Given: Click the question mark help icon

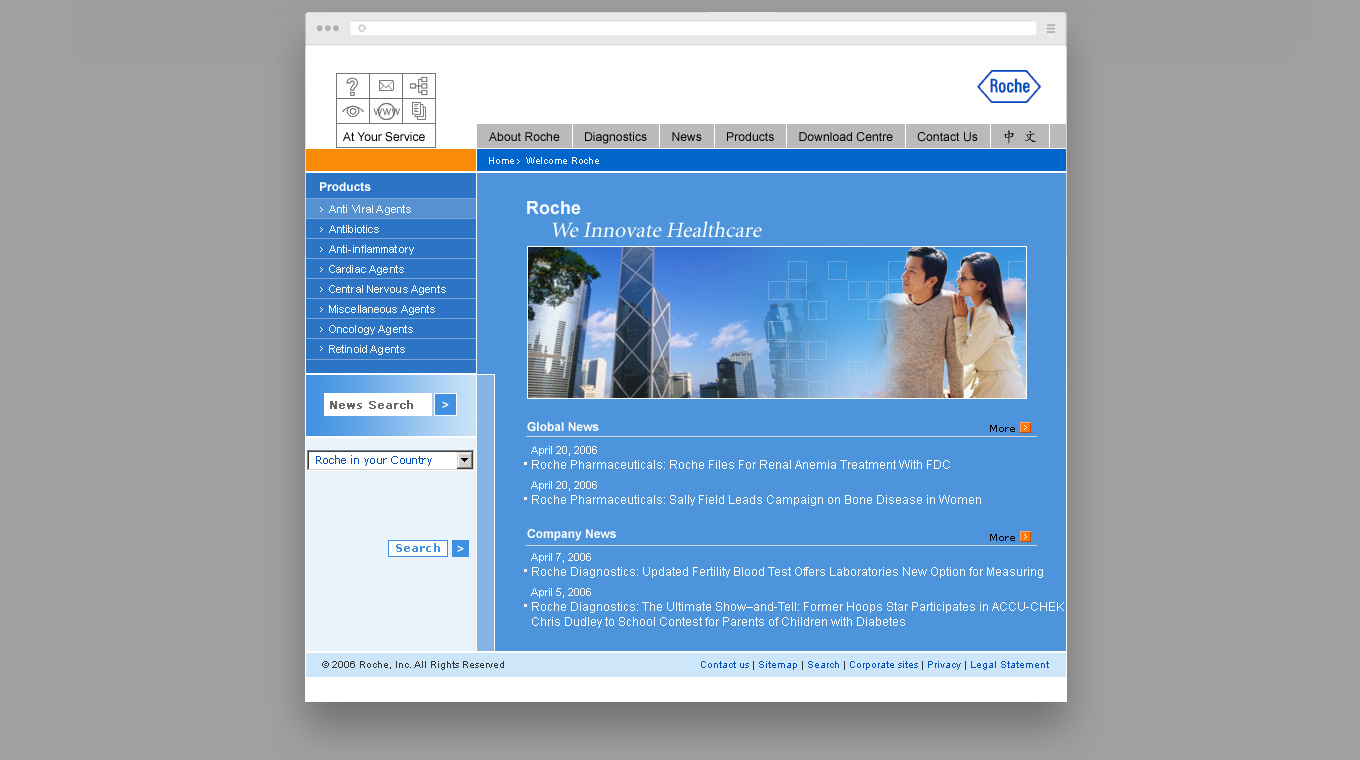Looking at the screenshot, I should [x=352, y=87].
